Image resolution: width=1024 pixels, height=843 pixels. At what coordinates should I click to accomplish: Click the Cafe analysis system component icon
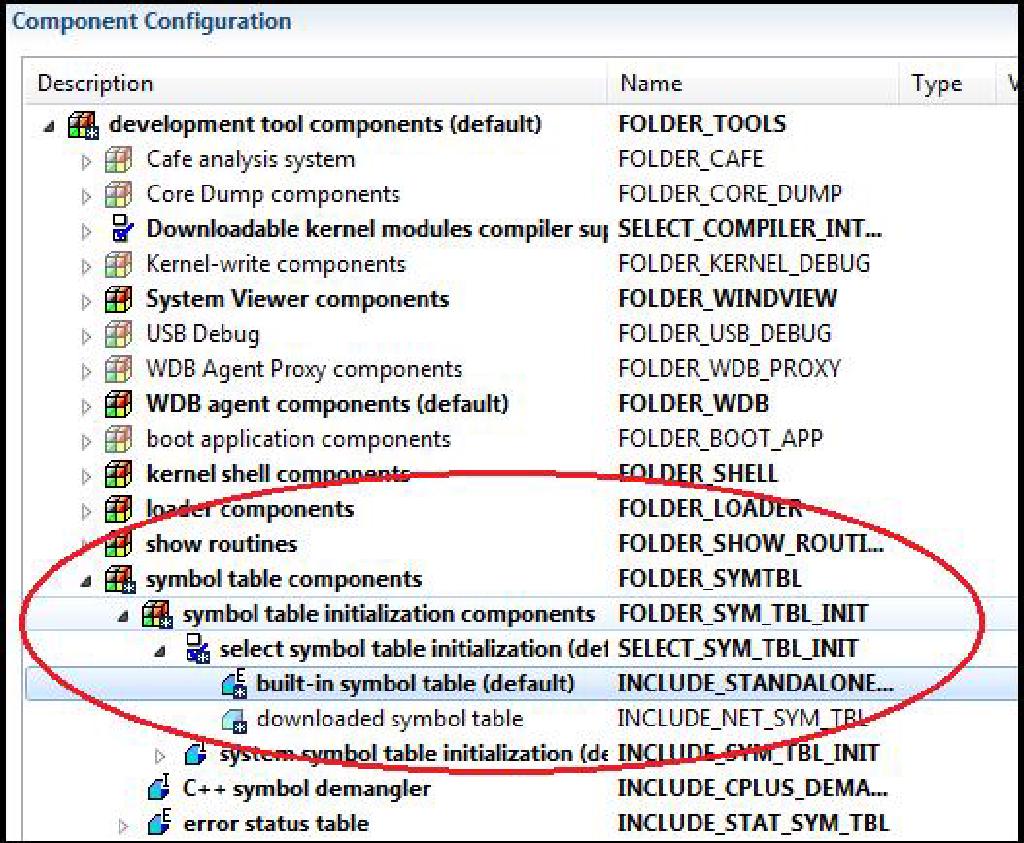118,159
